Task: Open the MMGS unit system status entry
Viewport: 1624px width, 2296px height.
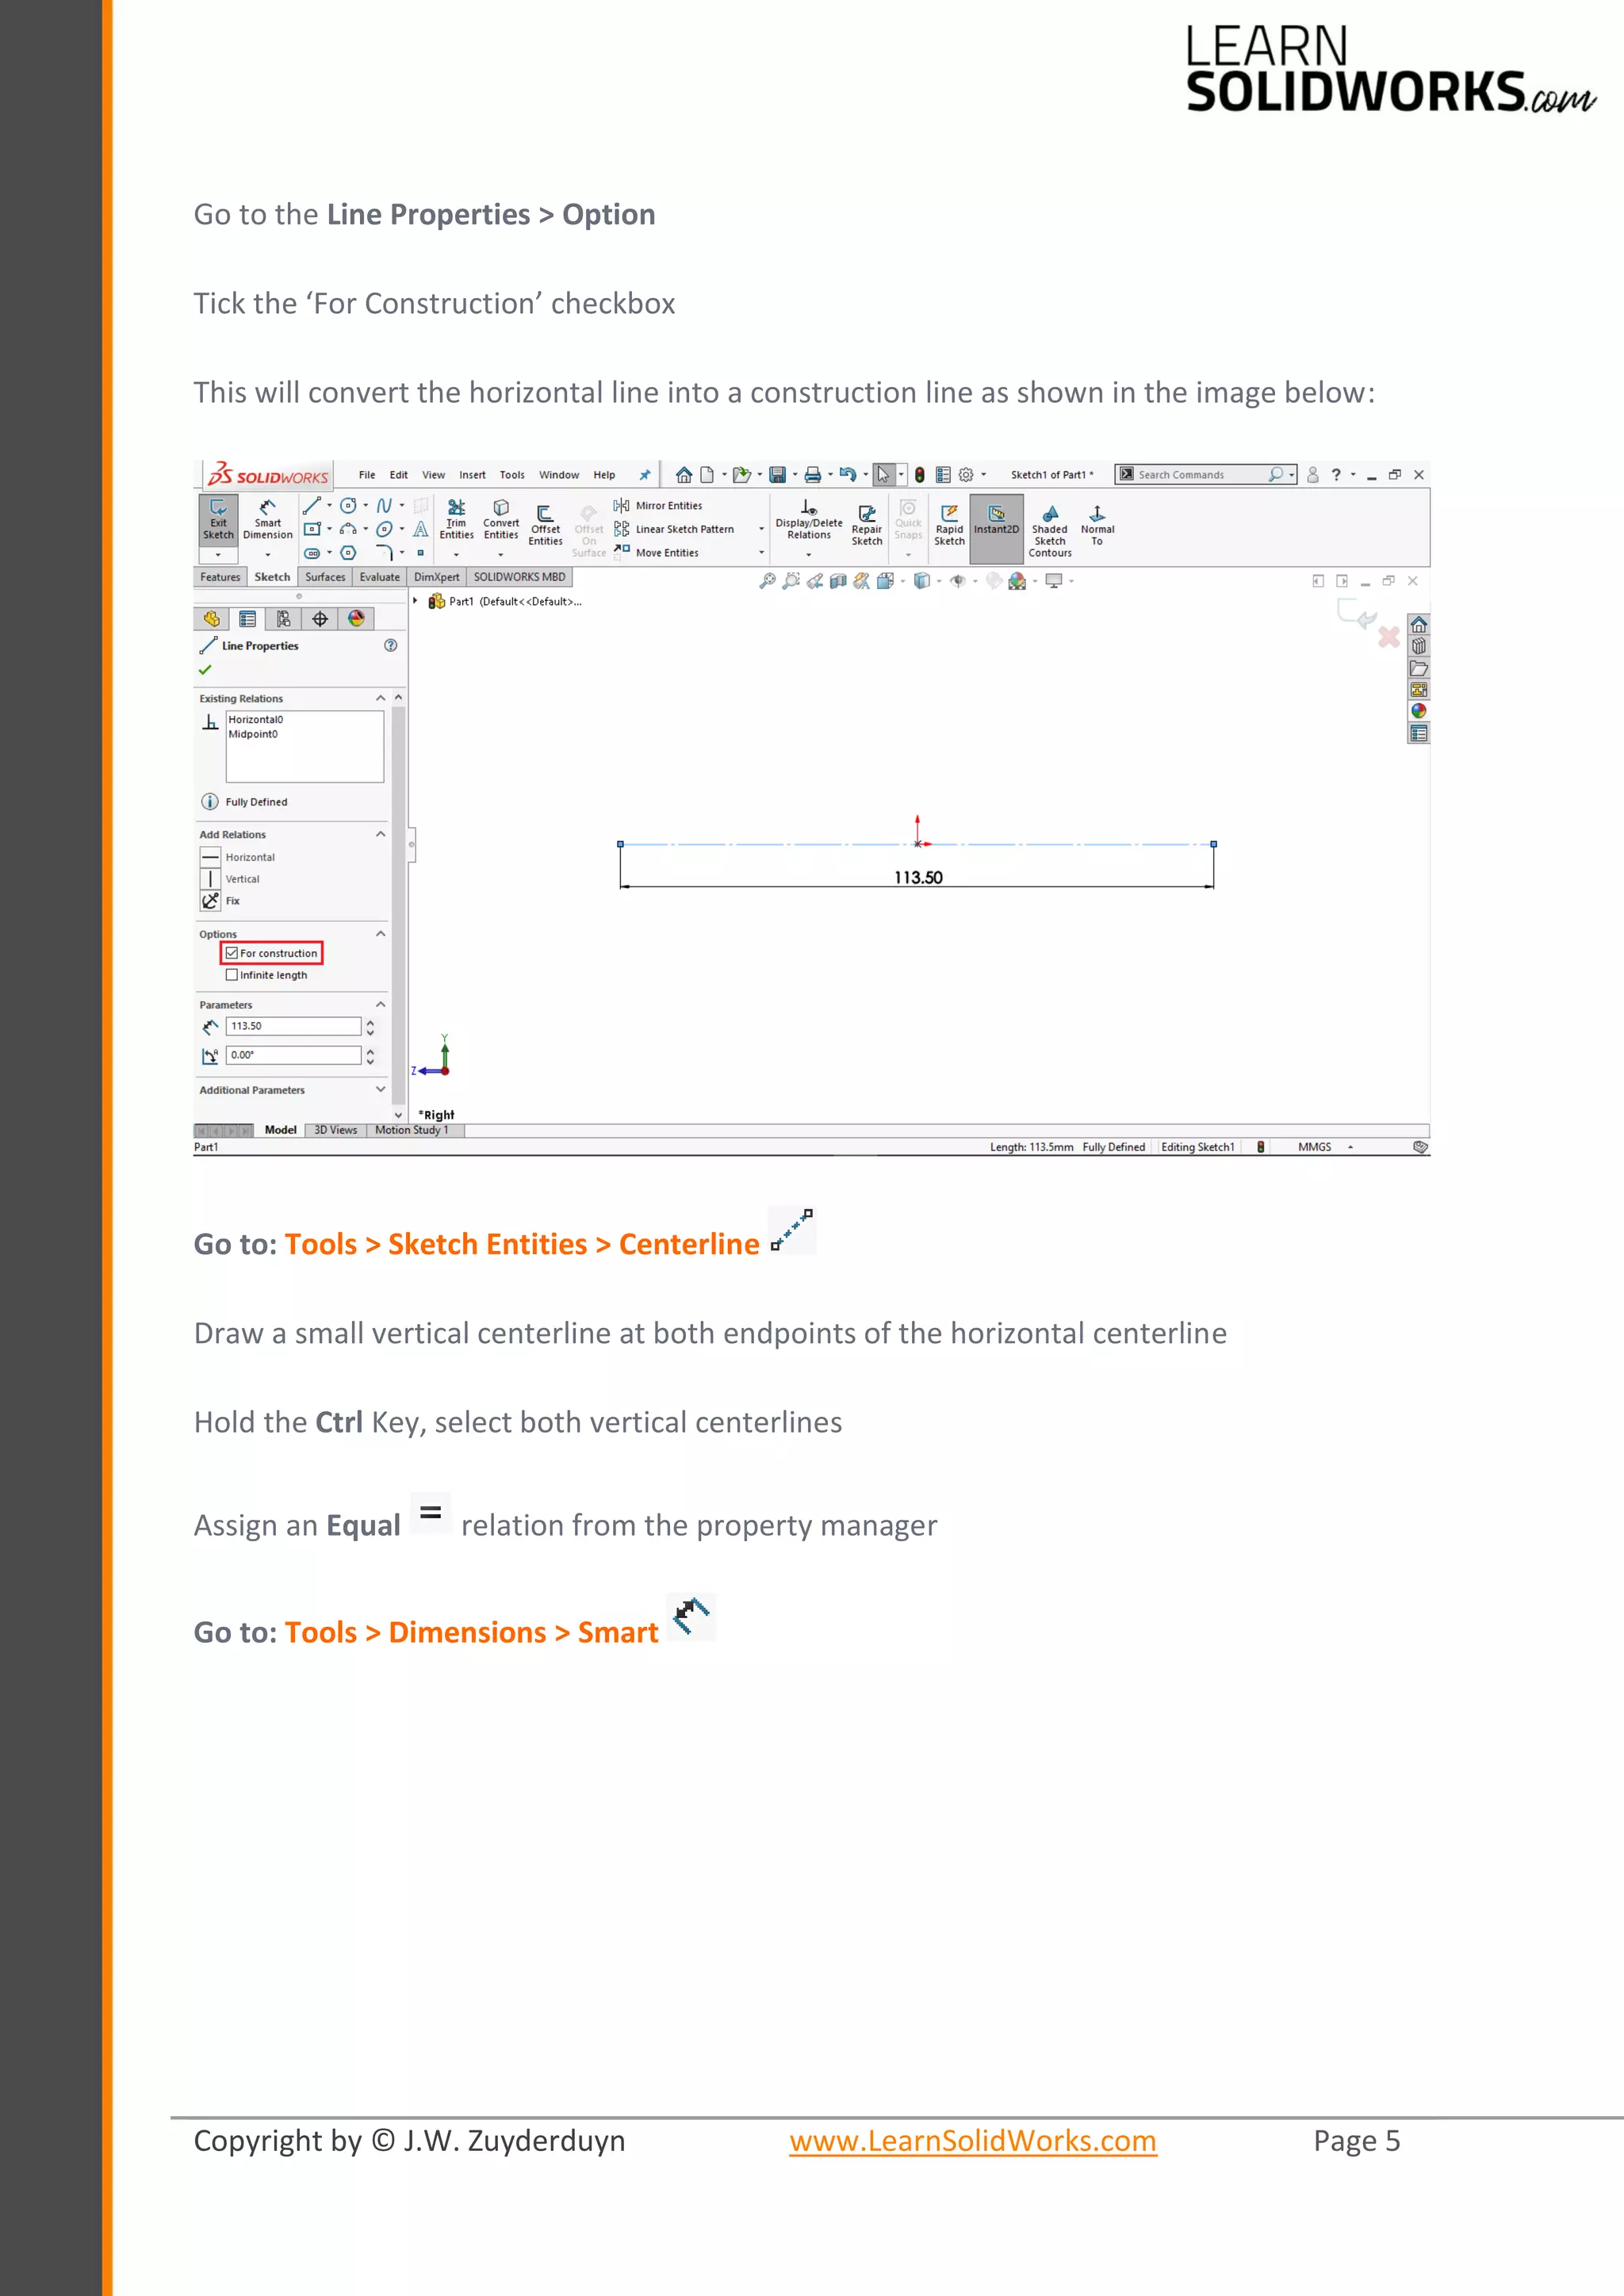Action: (x=1315, y=1147)
